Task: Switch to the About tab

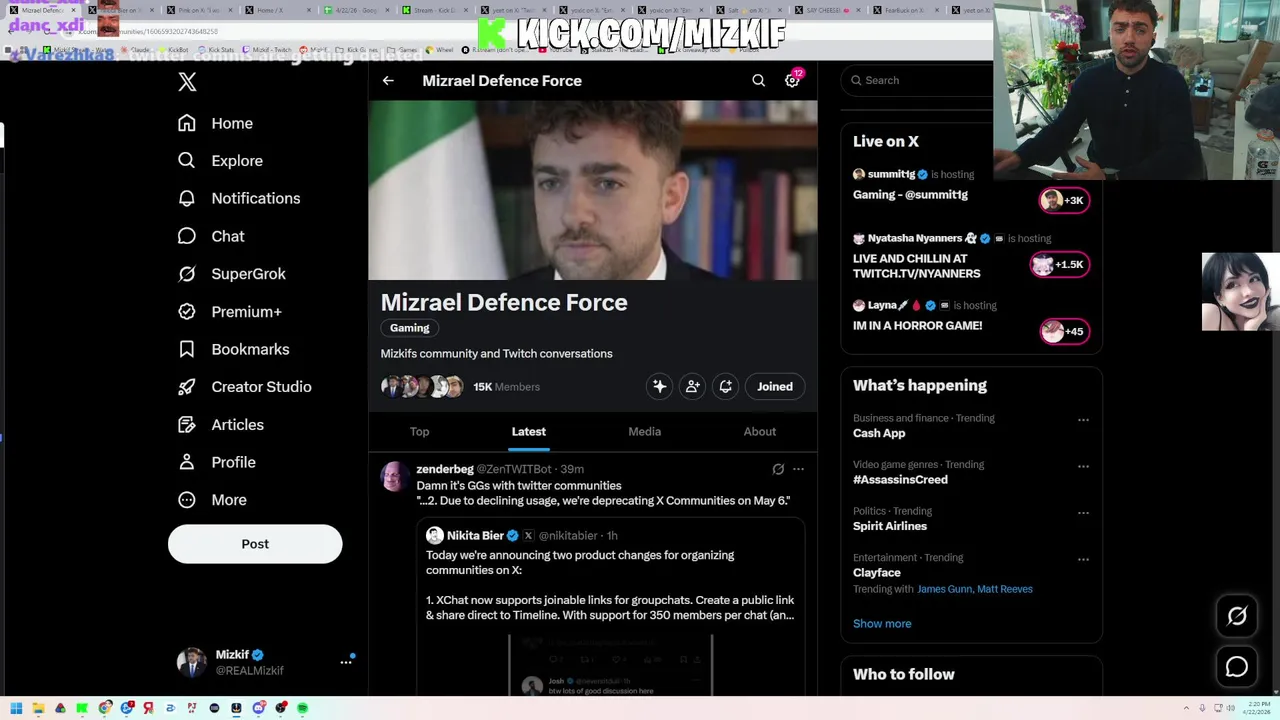Action: pyautogui.click(x=759, y=432)
